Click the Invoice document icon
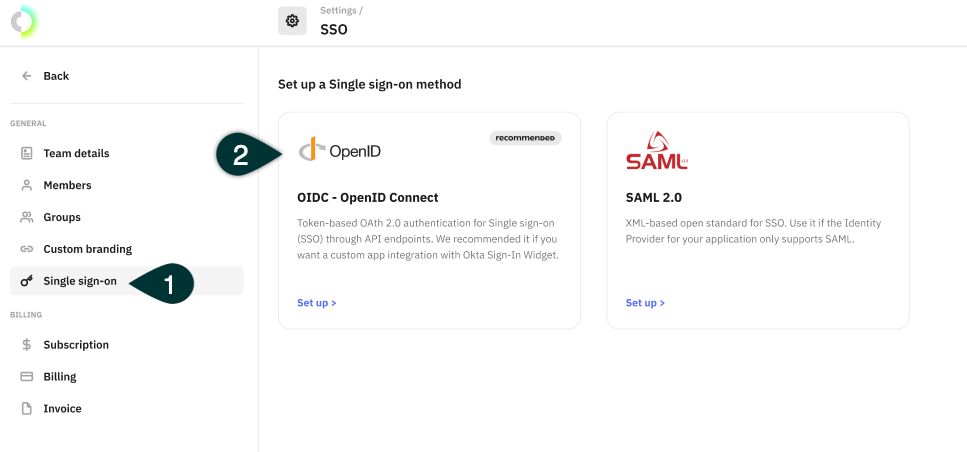This screenshot has width=967, height=452. 27,408
